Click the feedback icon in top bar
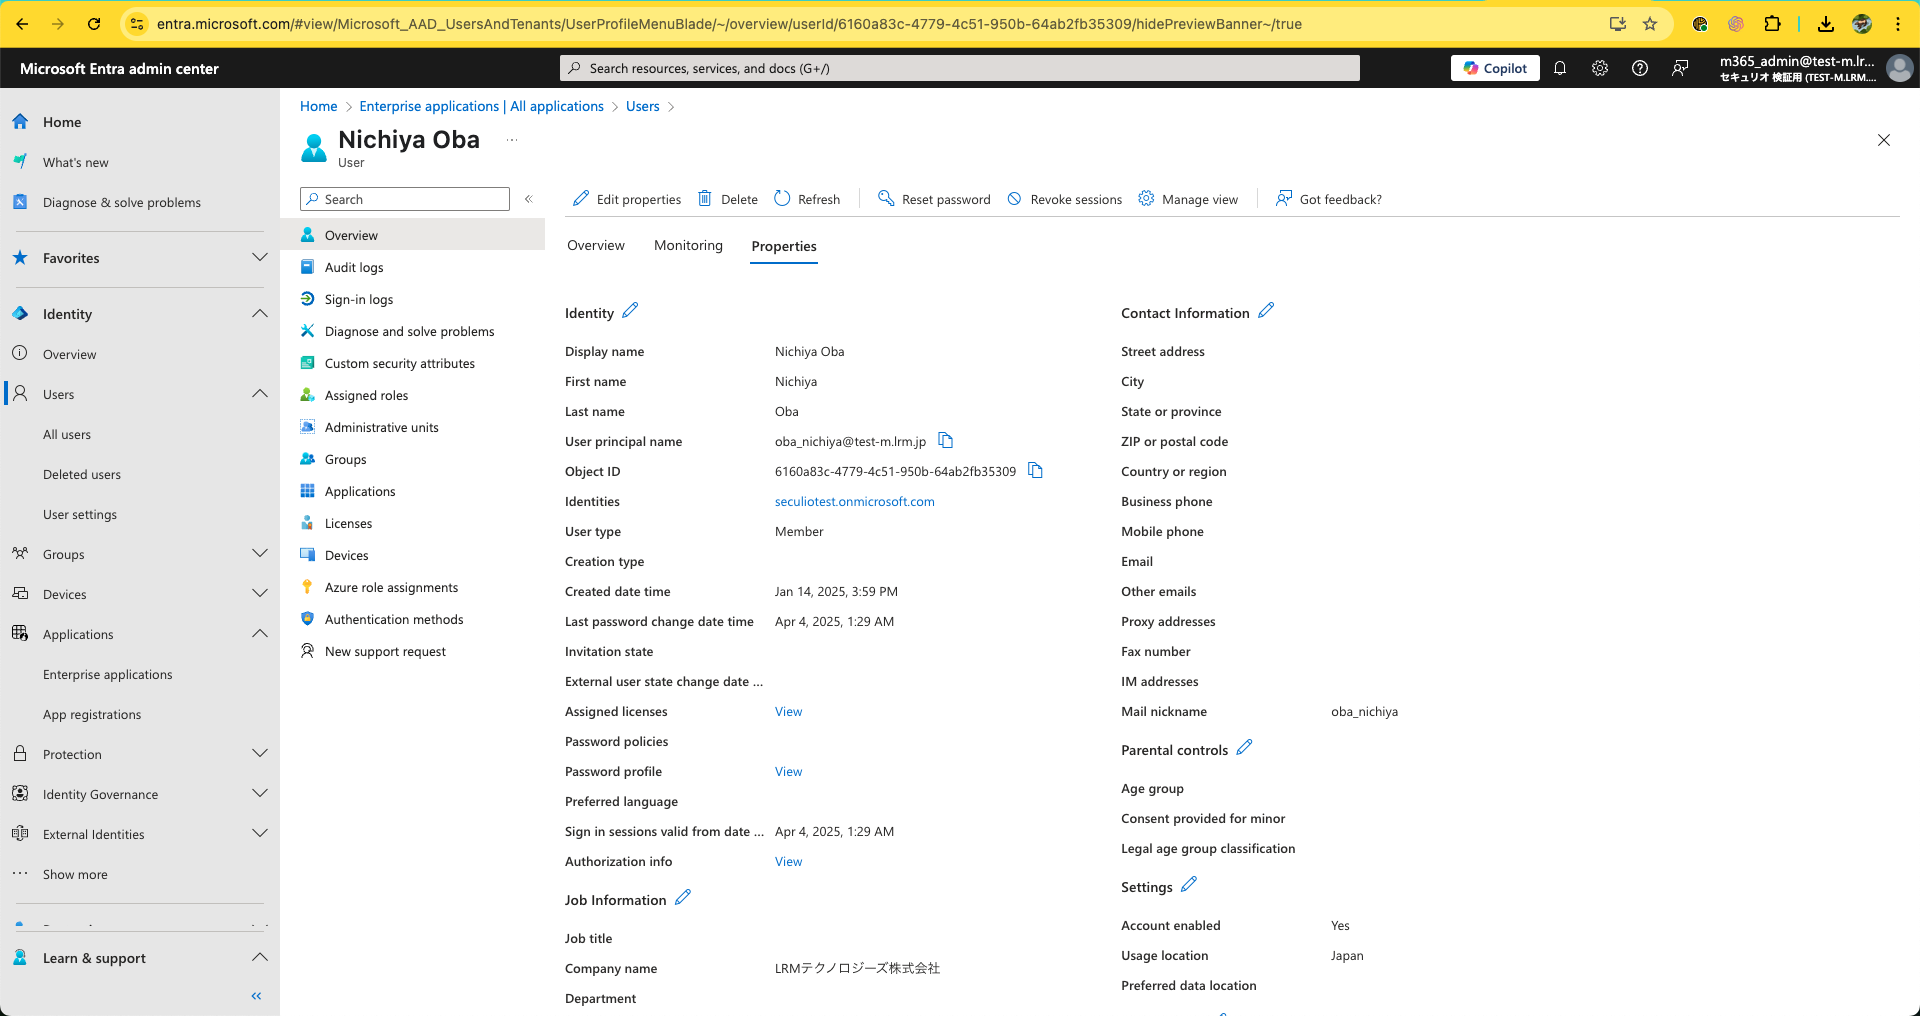 (x=1680, y=68)
